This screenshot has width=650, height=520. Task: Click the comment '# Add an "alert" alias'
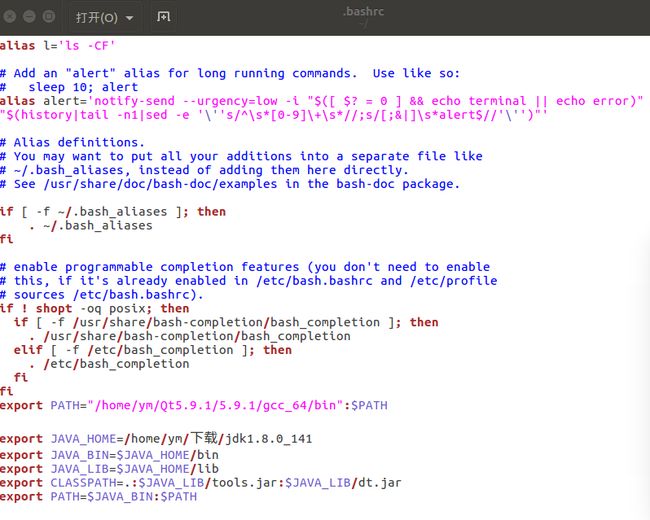click(x=230, y=73)
